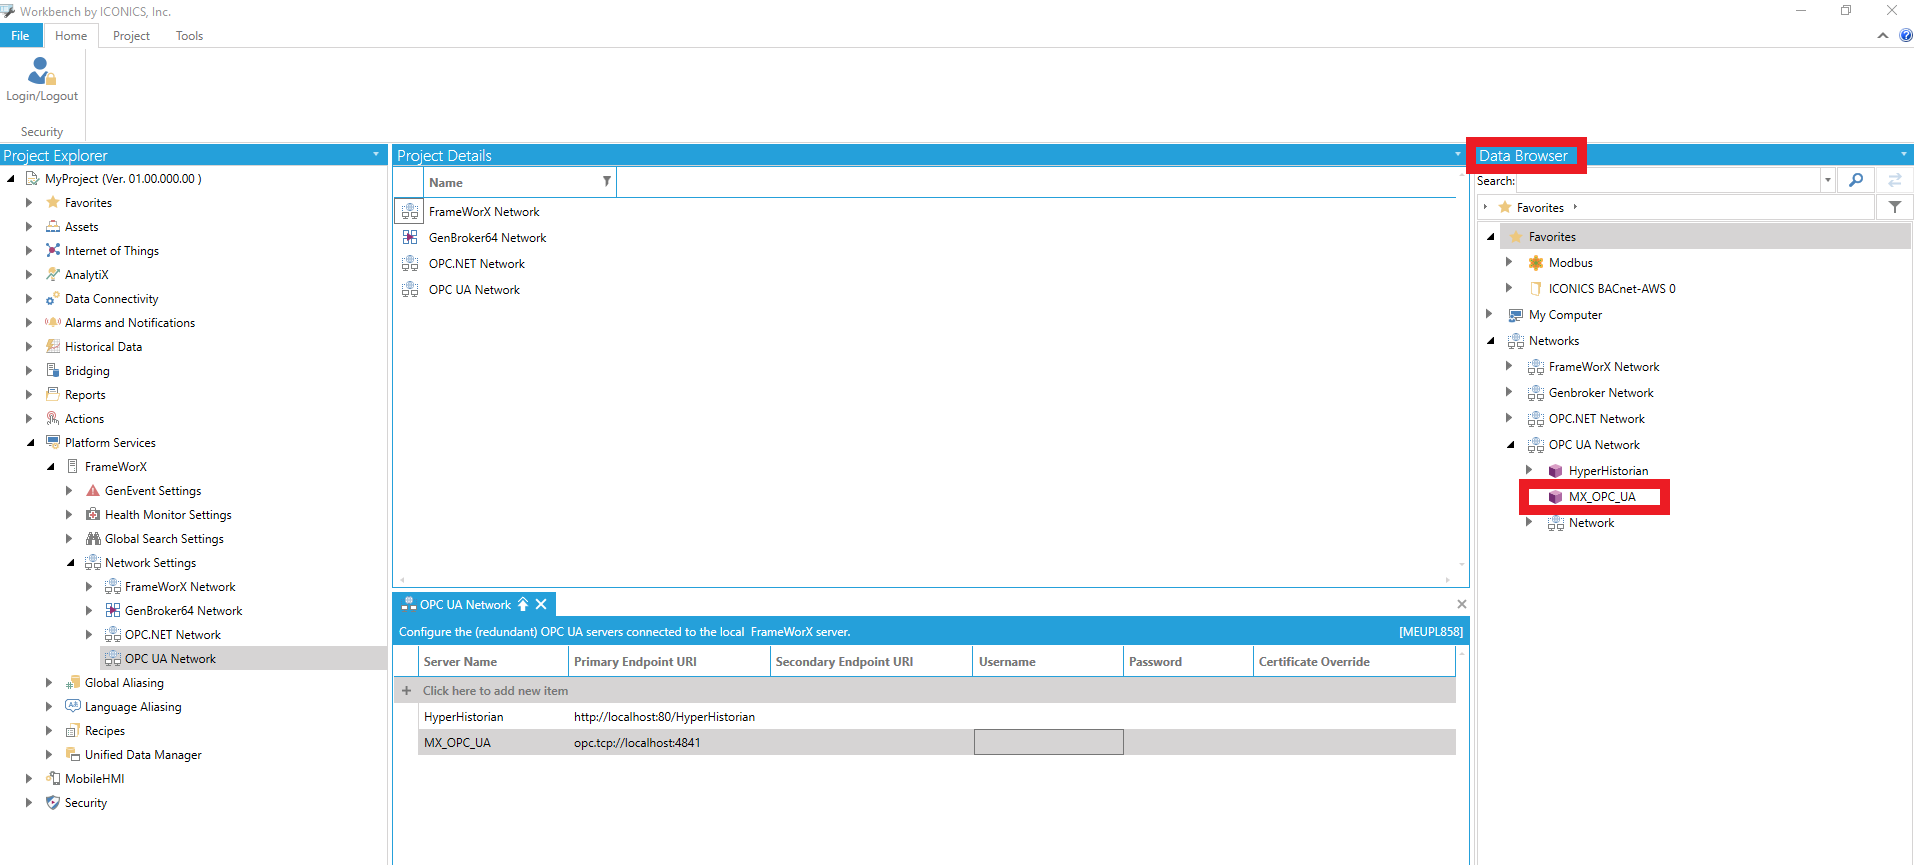This screenshot has width=1914, height=865.
Task: Click the Modbus icon in Data Browser
Action: [x=1536, y=263]
